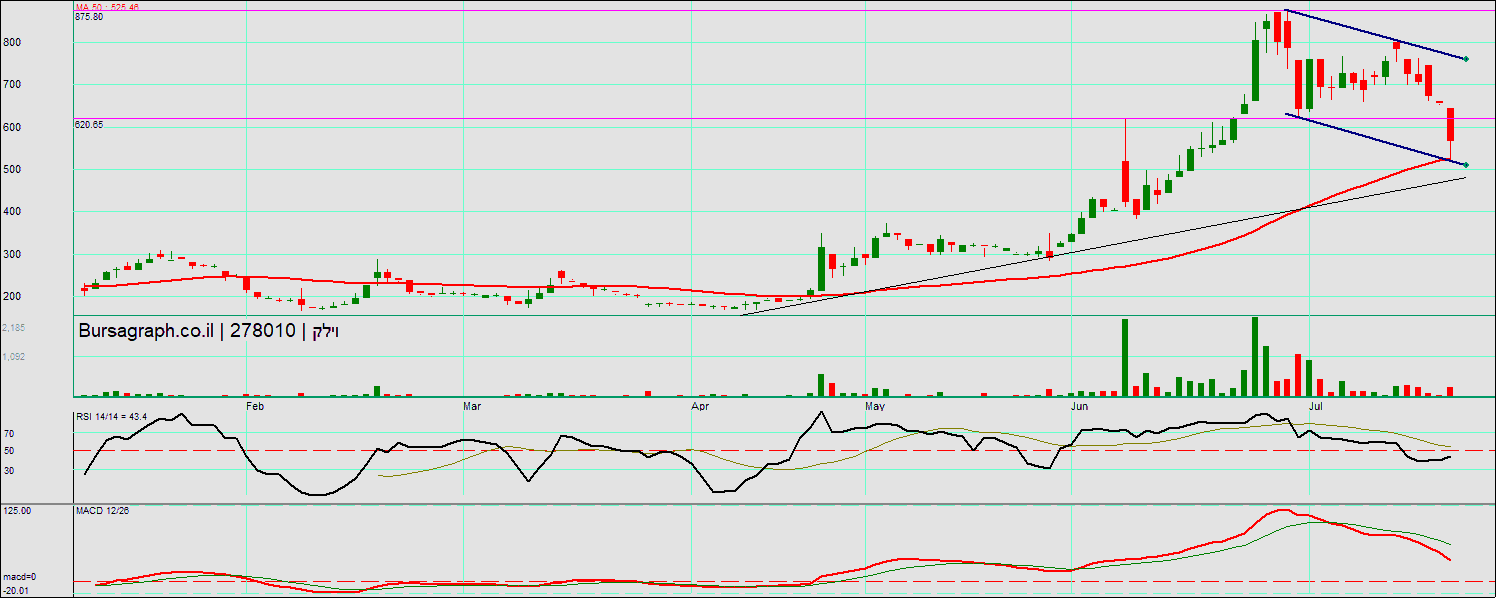Open the Bursagraph.co.il watermark link

pos(145,332)
